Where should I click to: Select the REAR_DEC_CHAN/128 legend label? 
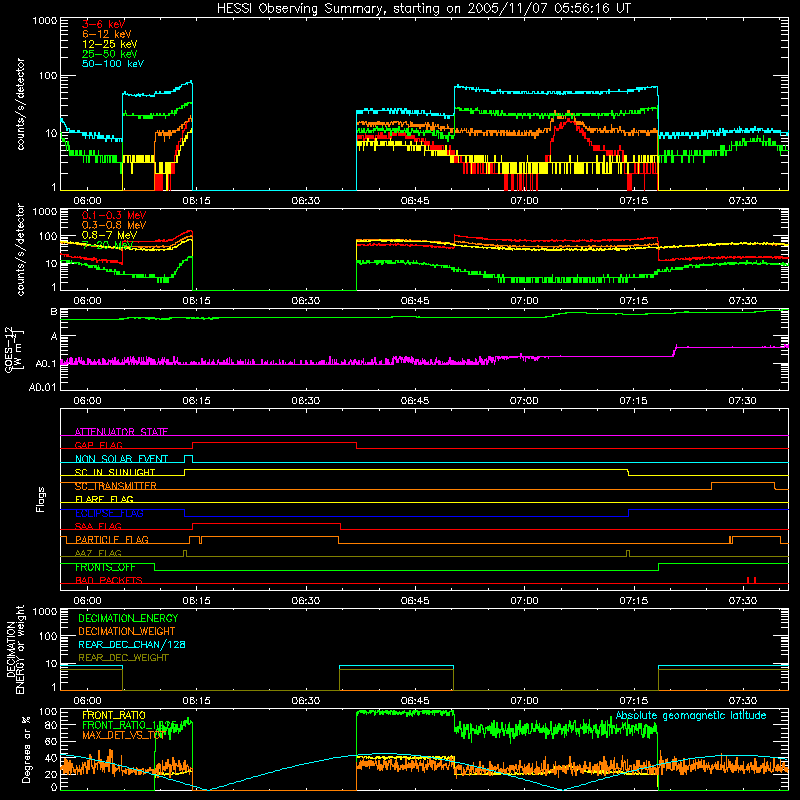[132, 644]
